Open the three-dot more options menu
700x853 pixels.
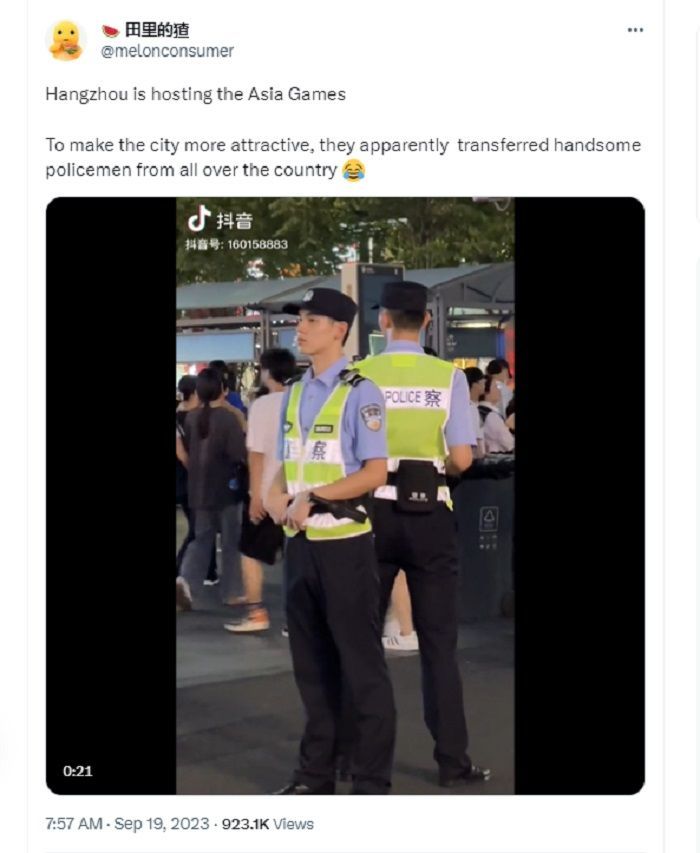pos(635,30)
